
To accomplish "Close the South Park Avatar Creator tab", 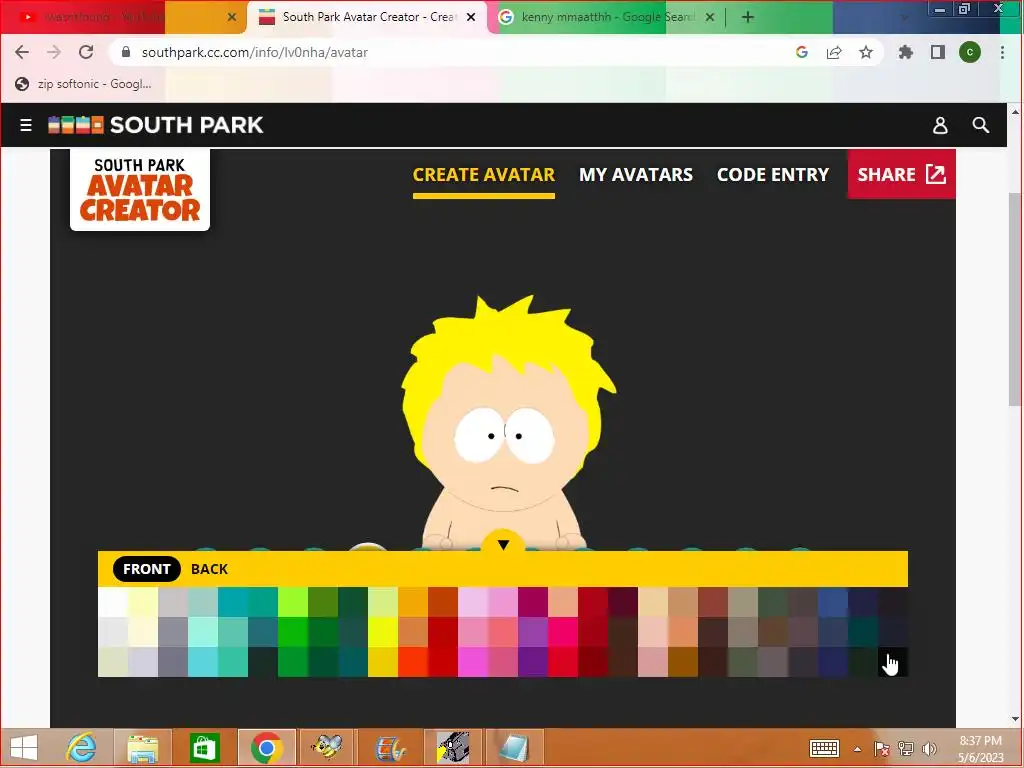I will tap(471, 18).
